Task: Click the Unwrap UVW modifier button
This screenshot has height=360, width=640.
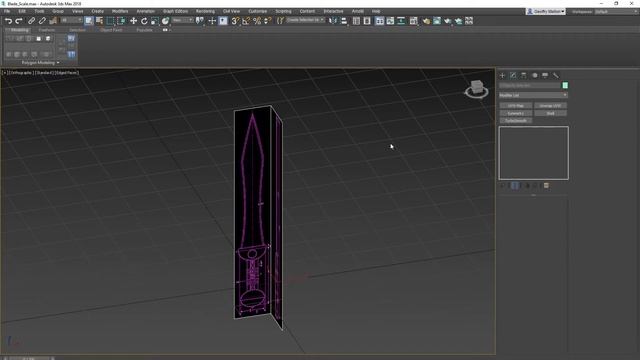Action: [550, 106]
